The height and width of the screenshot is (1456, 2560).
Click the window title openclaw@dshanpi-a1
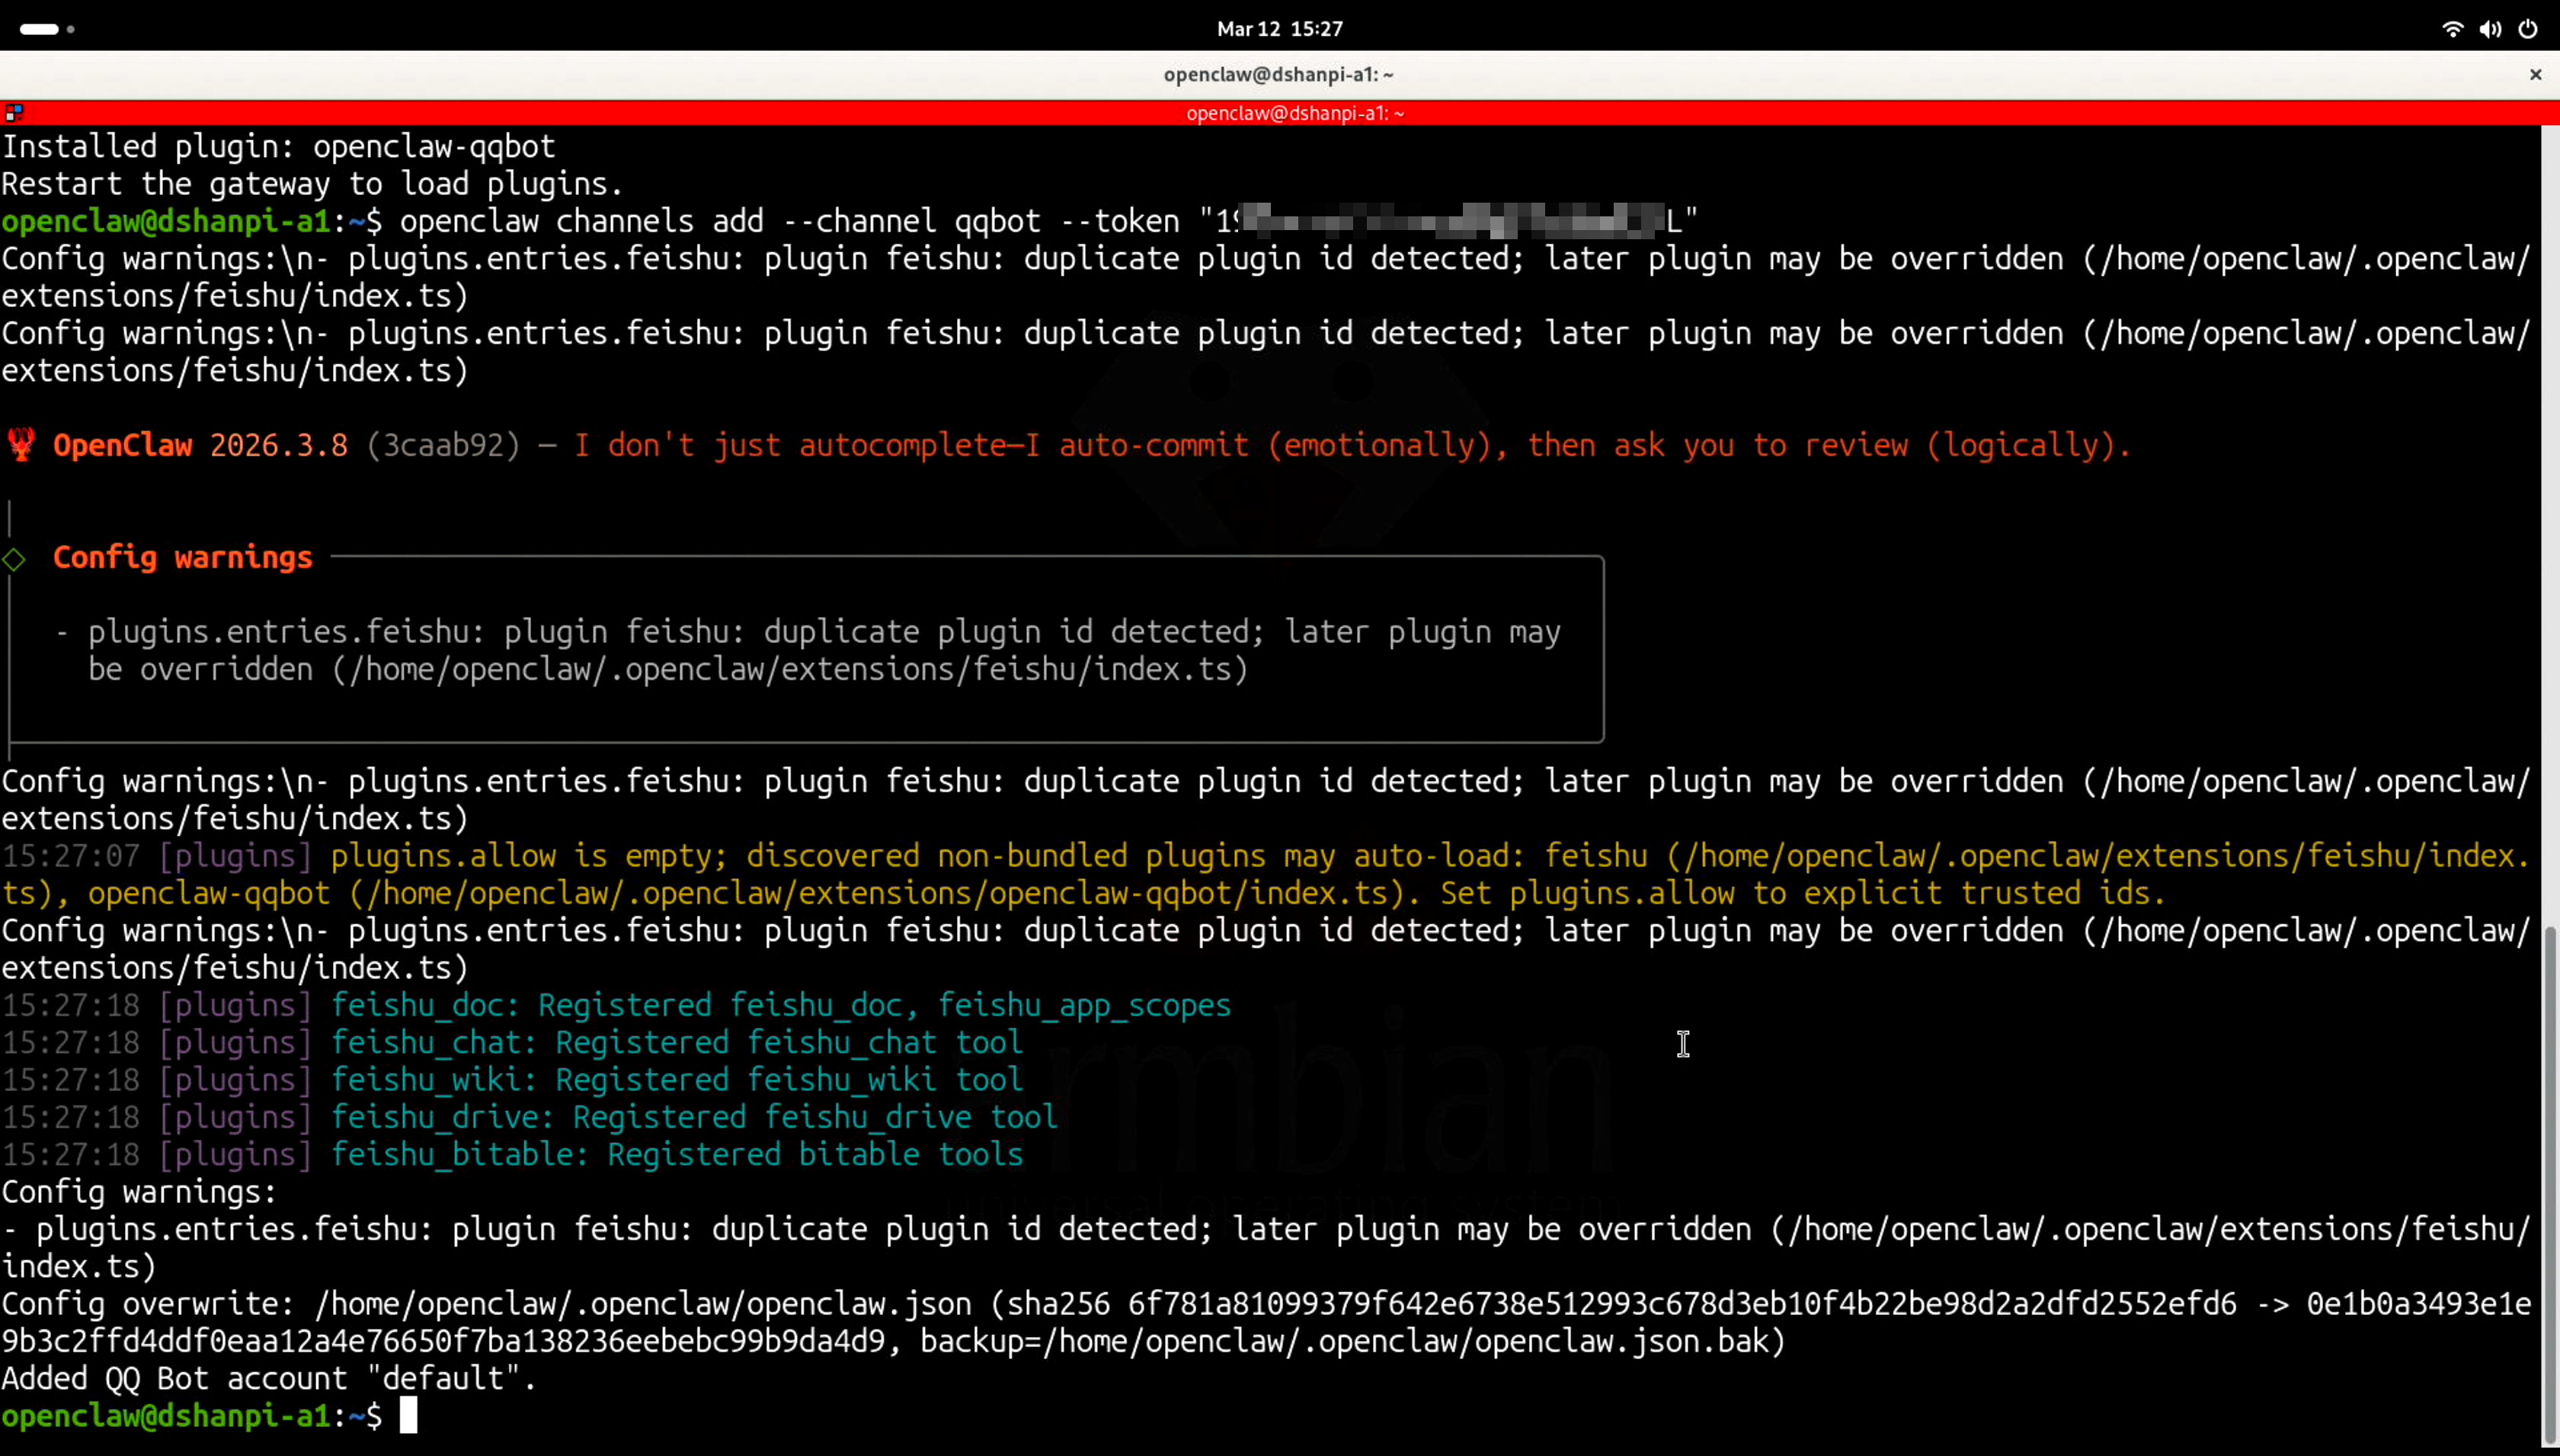point(1278,75)
